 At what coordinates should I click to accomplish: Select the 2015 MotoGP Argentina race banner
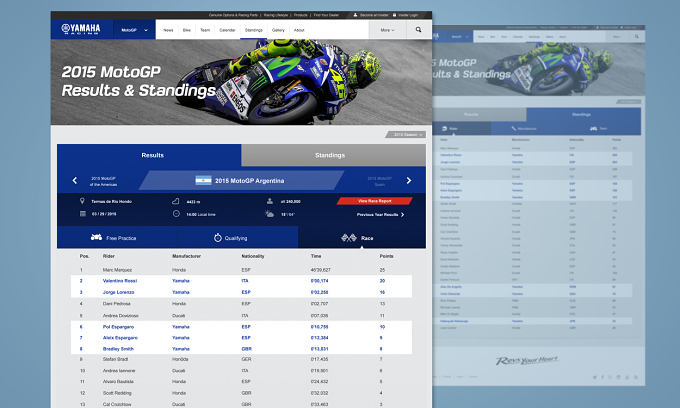tap(242, 180)
